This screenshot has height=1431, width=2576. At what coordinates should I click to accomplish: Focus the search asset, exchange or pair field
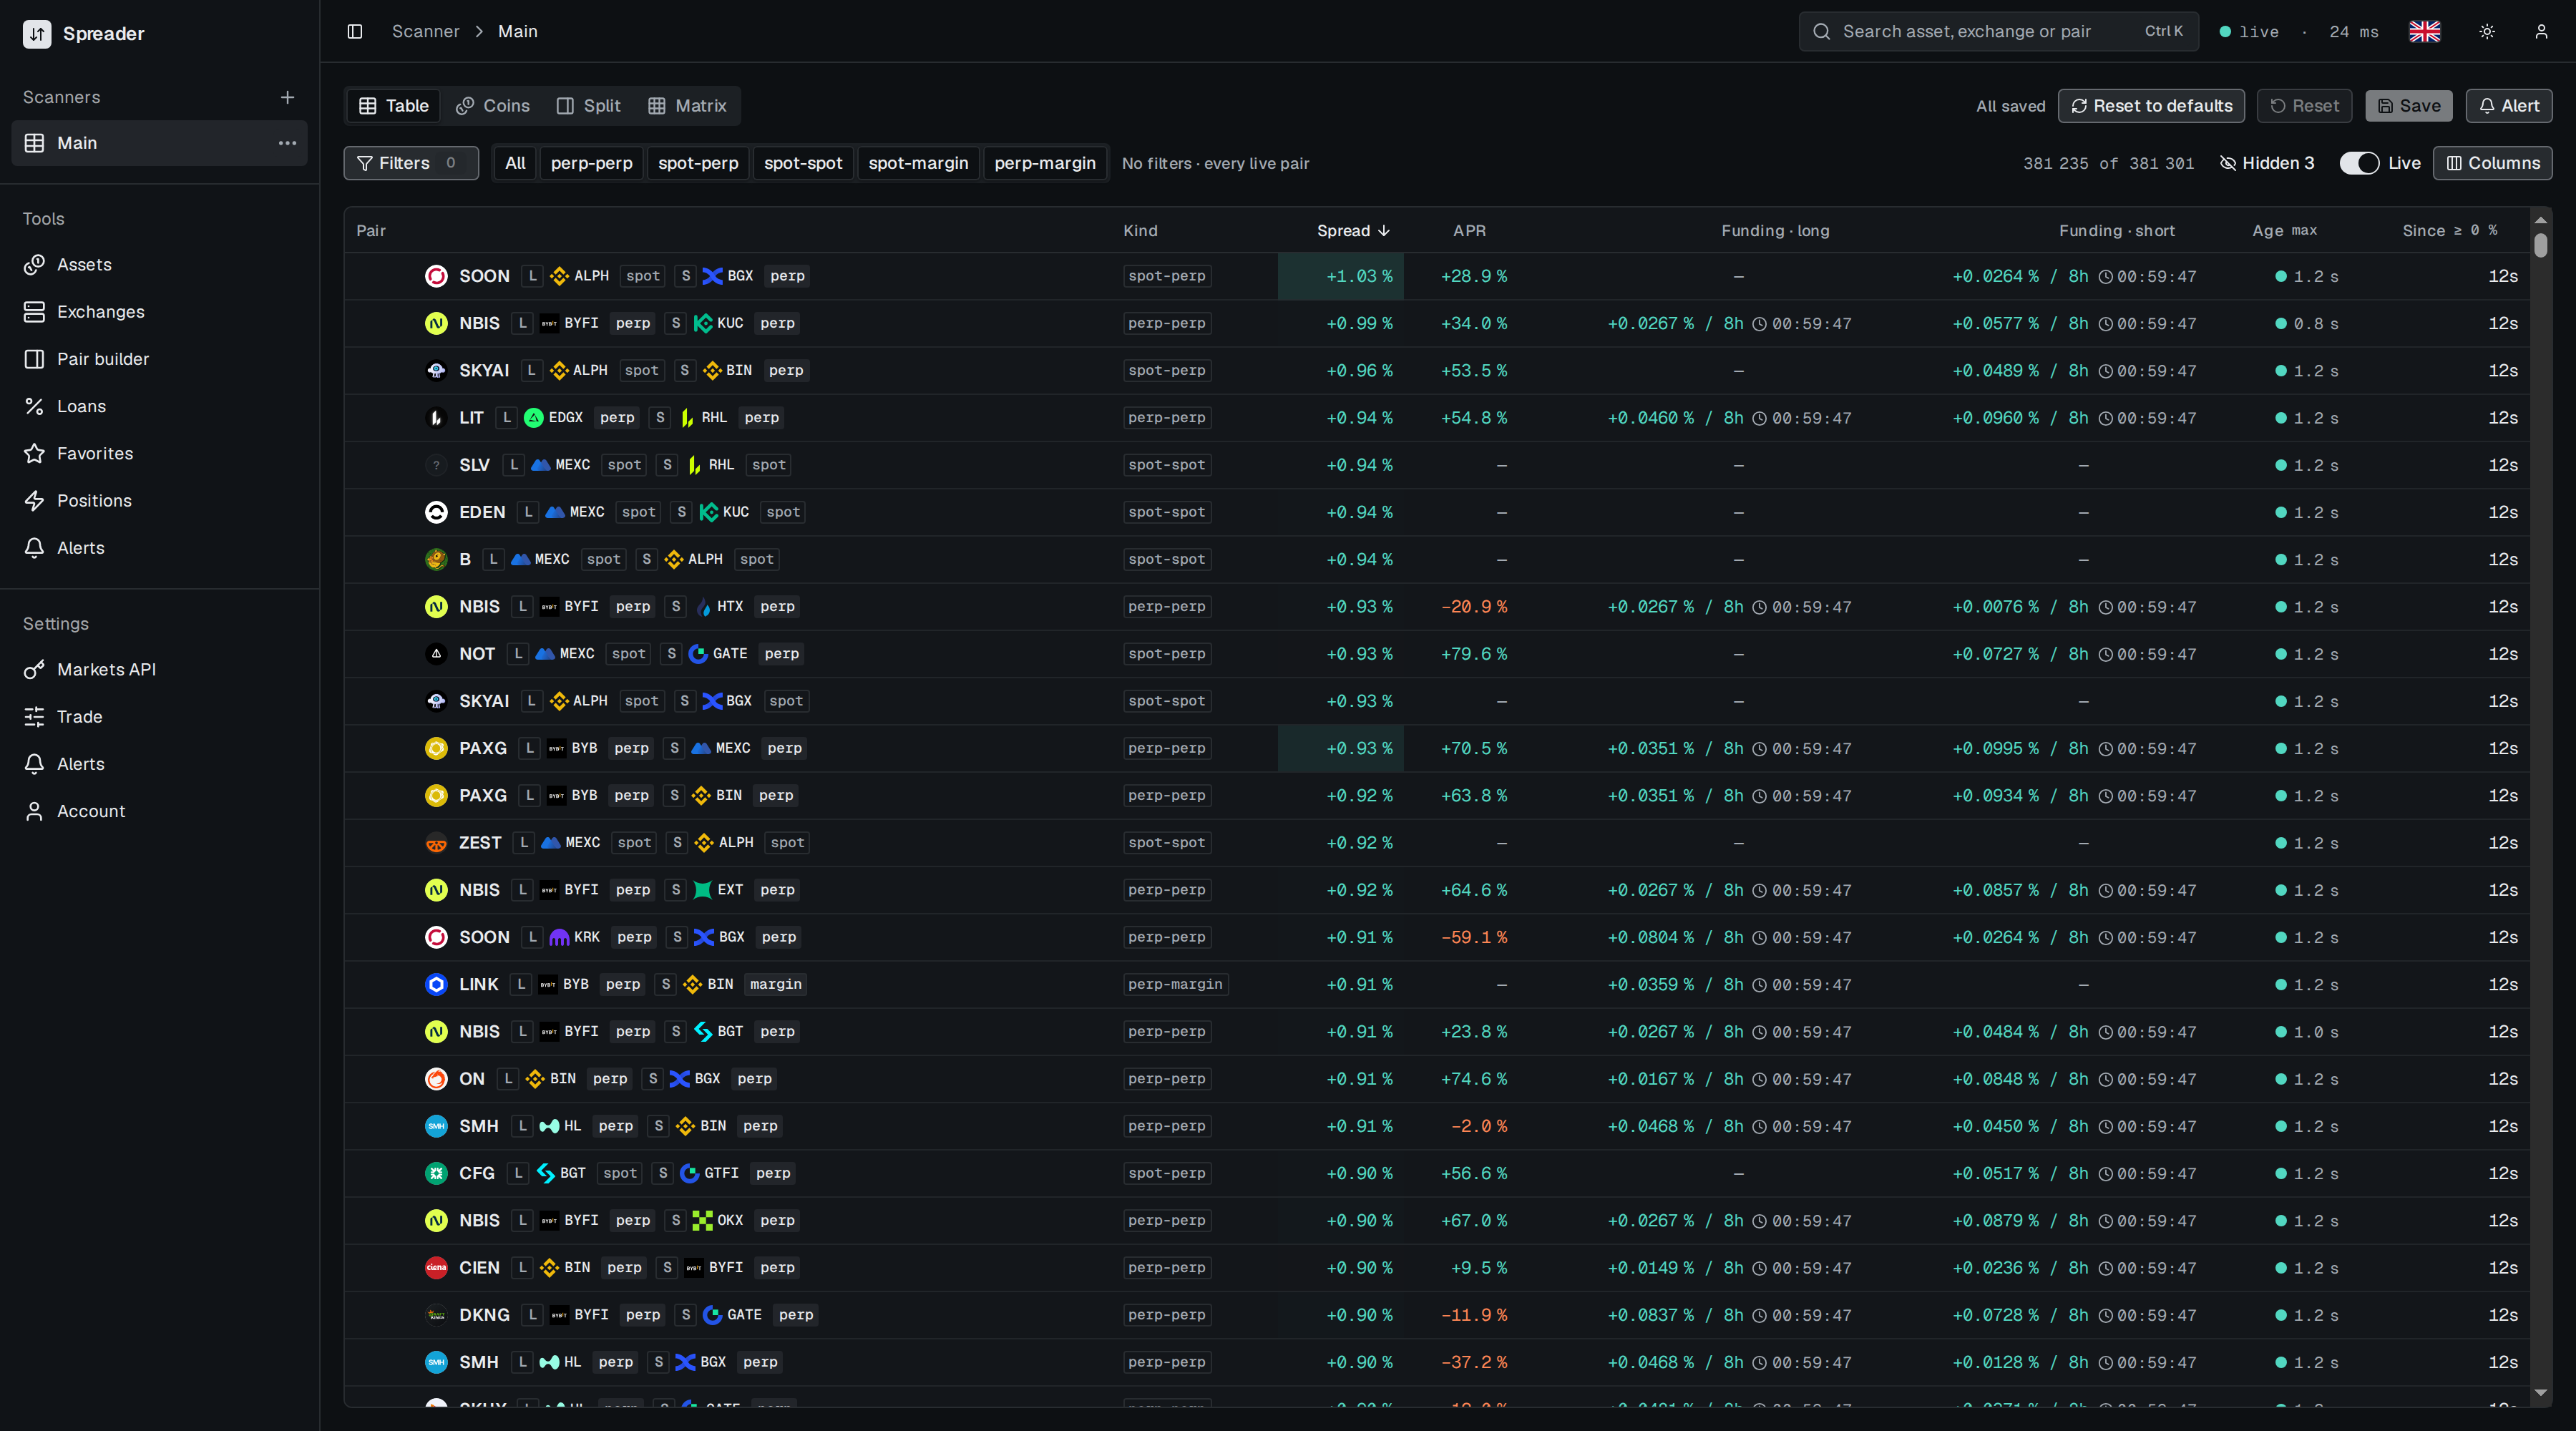point(1998,31)
